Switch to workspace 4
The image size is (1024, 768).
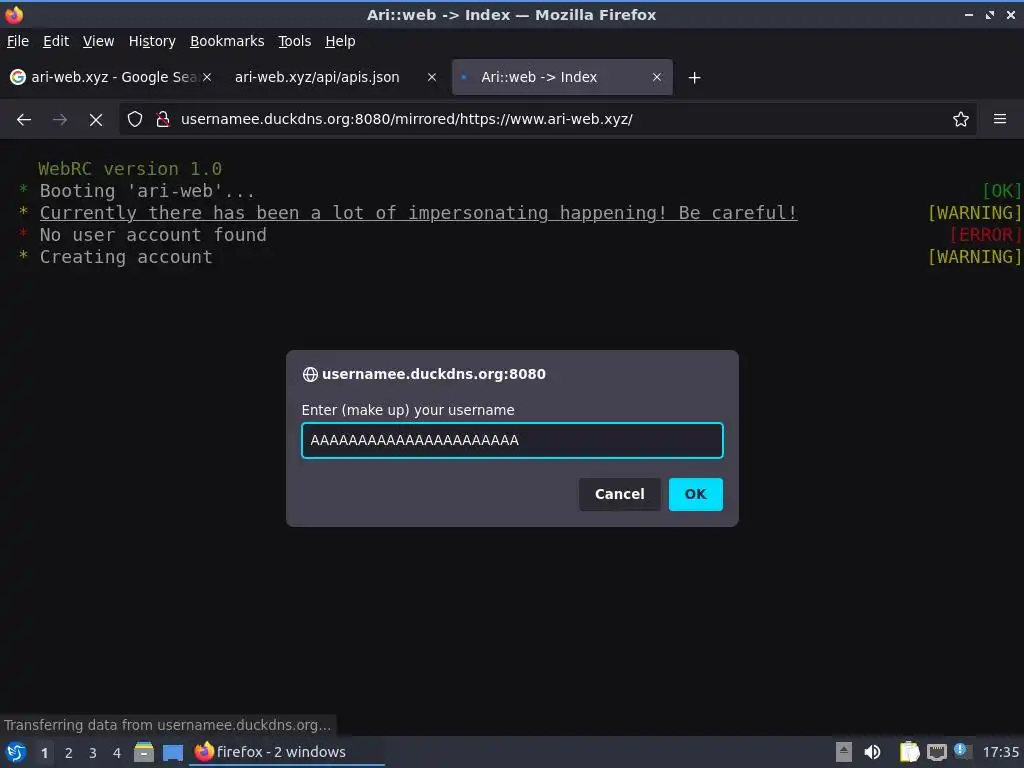(117, 753)
